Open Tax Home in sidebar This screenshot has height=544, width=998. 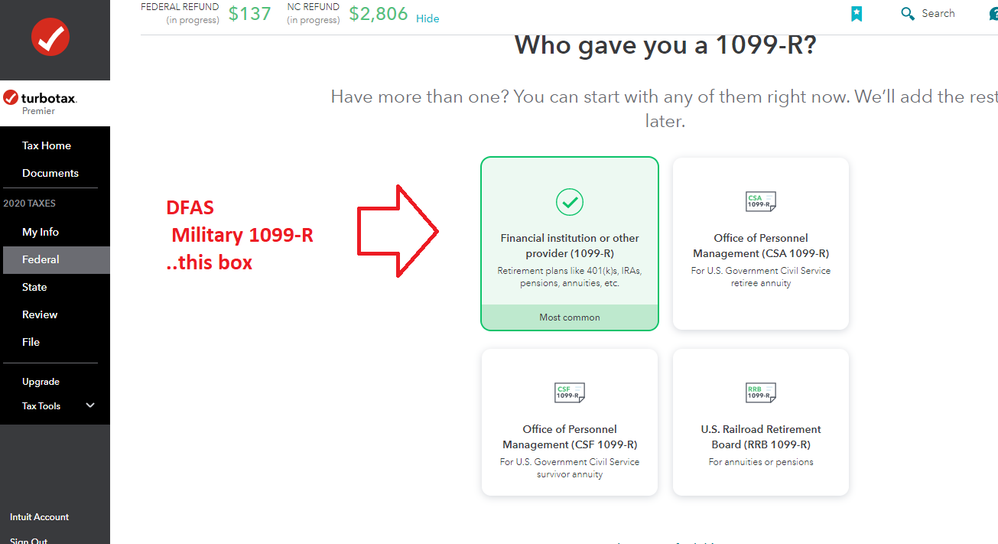pyautogui.click(x=46, y=146)
